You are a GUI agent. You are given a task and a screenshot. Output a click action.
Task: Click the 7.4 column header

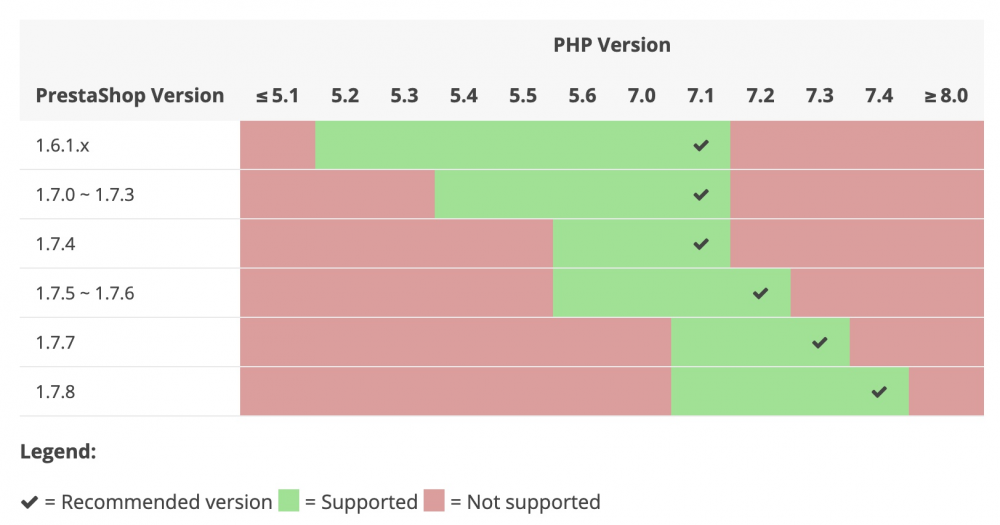tap(879, 96)
